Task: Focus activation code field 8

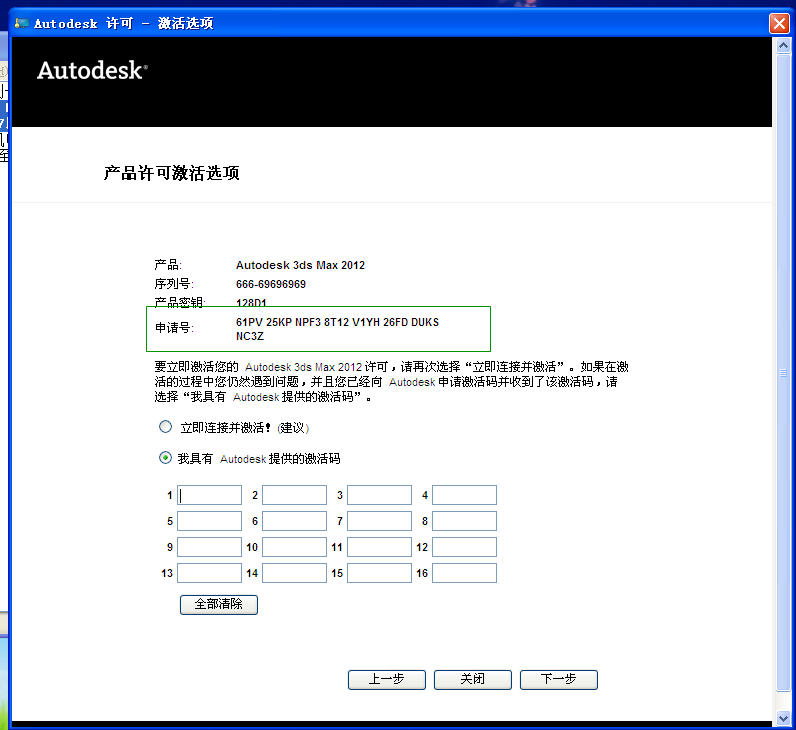Action: coord(465,521)
